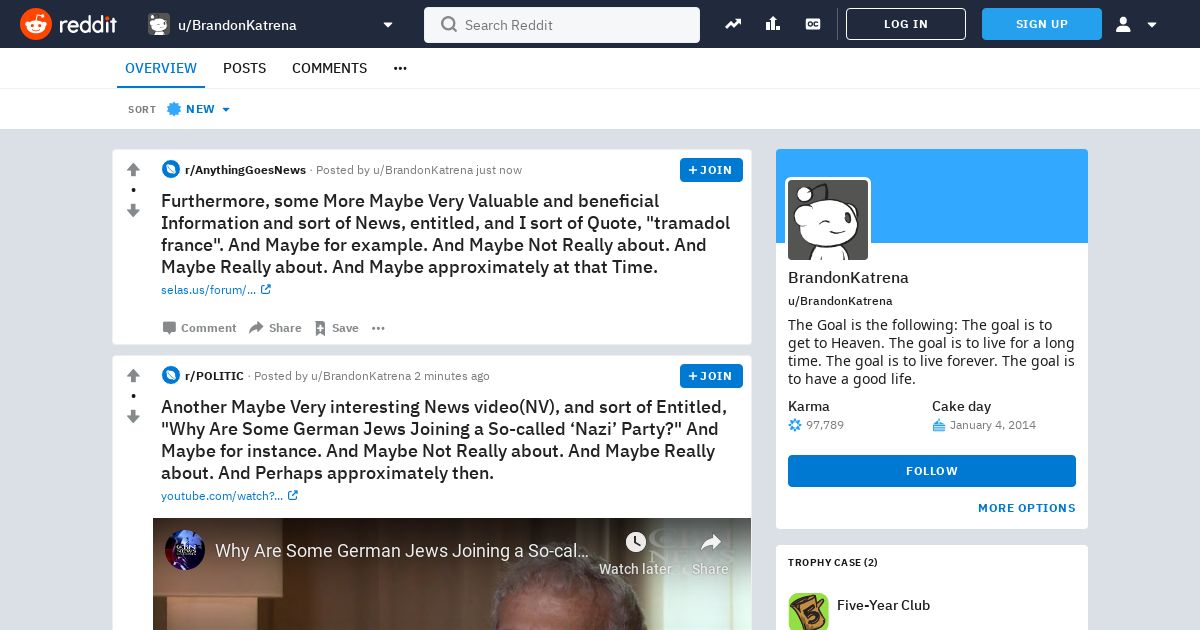Screen dimensions: 1200x630
Task: Click the search magnifier icon
Action: [x=449, y=25]
